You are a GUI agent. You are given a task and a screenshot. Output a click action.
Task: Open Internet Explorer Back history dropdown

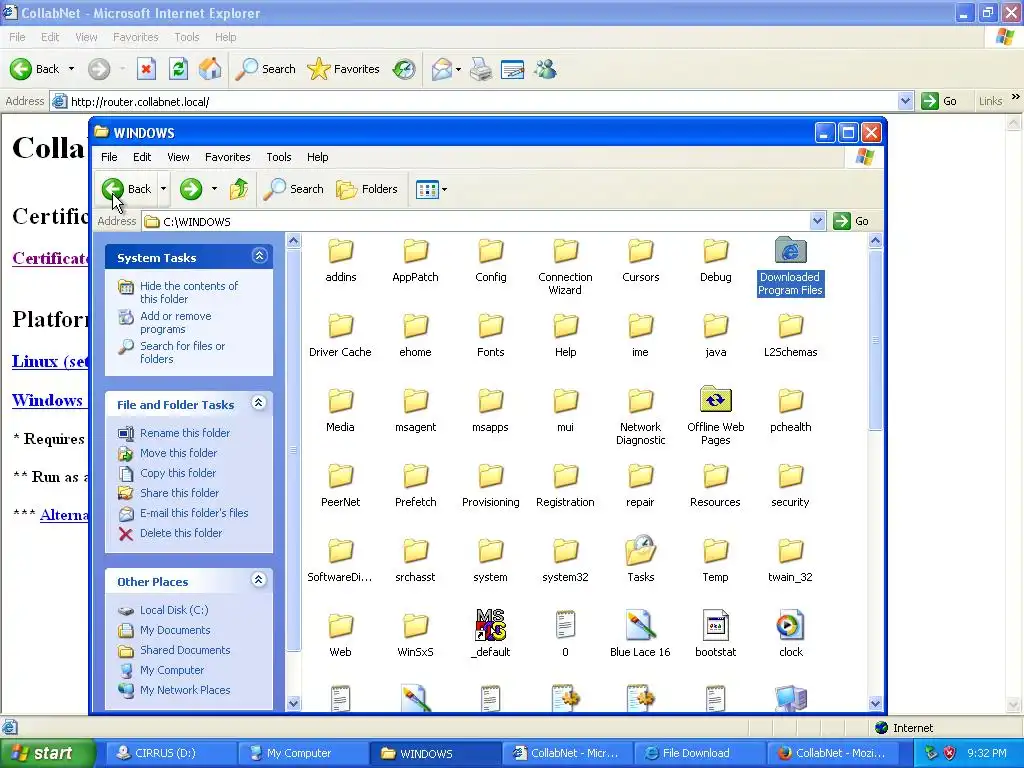[71, 69]
